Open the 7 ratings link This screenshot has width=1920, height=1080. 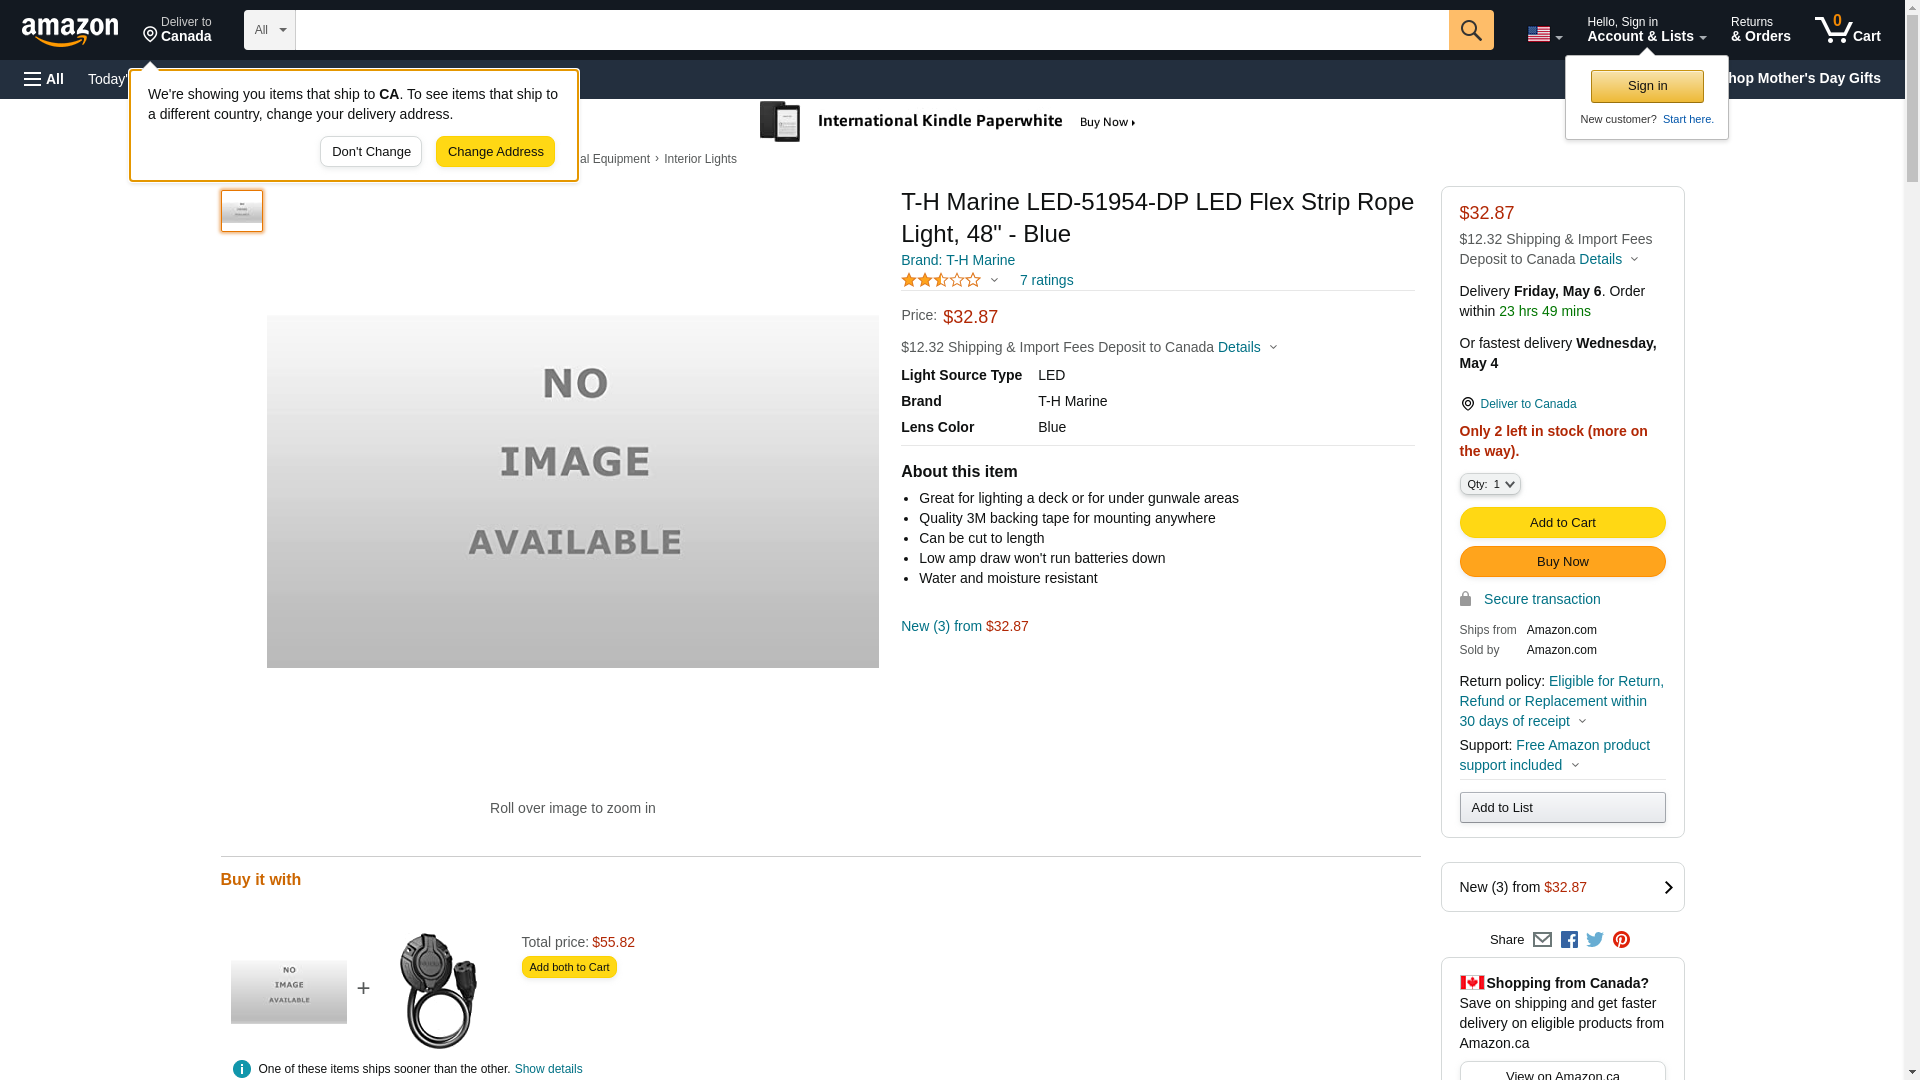1046,281
